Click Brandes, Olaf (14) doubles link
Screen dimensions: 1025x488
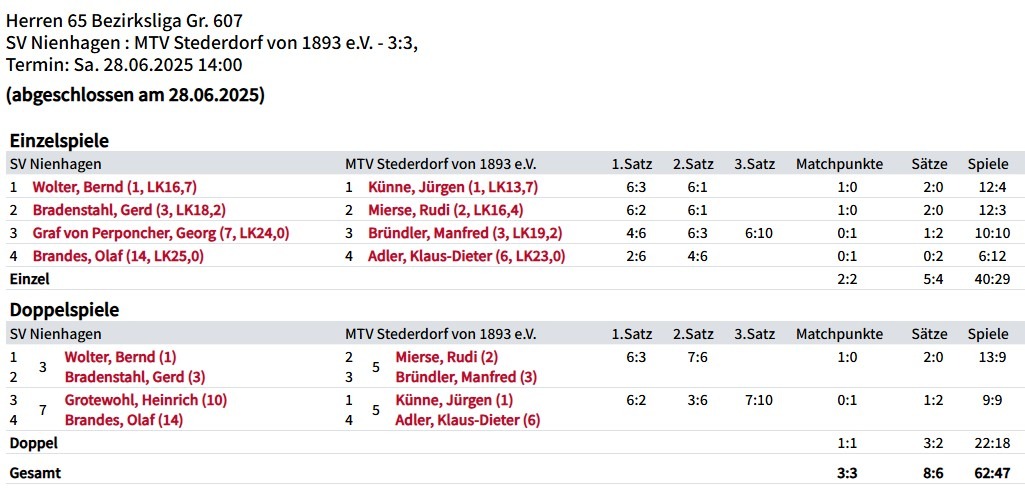(124, 420)
